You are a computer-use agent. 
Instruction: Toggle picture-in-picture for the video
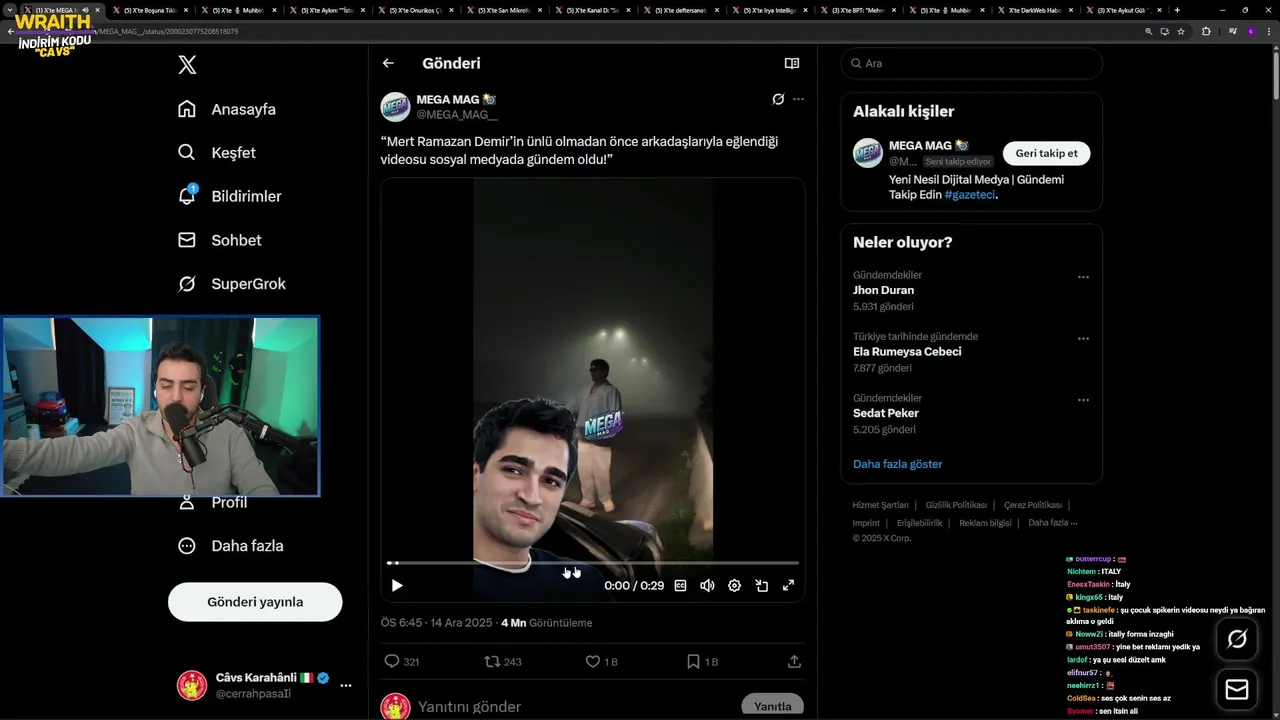pos(761,586)
